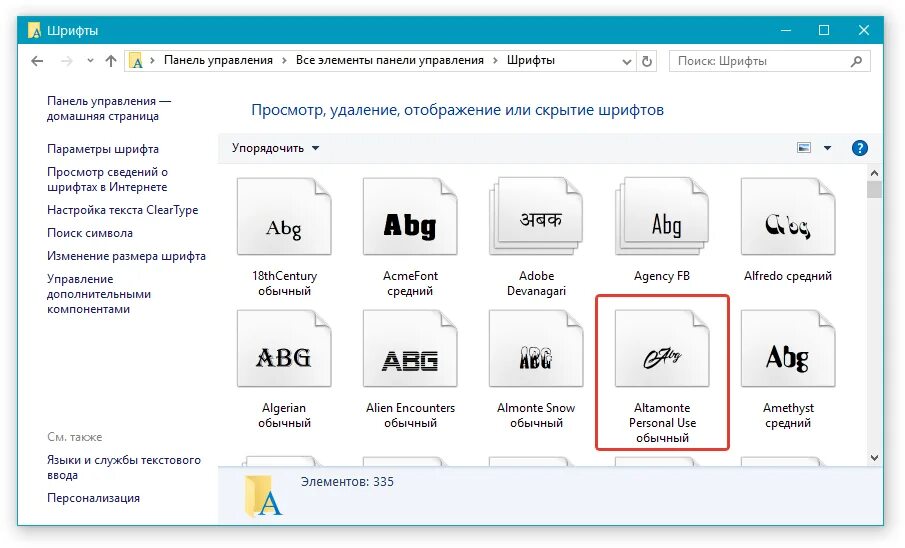Click the Шрифты breadcrumb segment
The height and width of the screenshot is (548, 905).
(530, 60)
